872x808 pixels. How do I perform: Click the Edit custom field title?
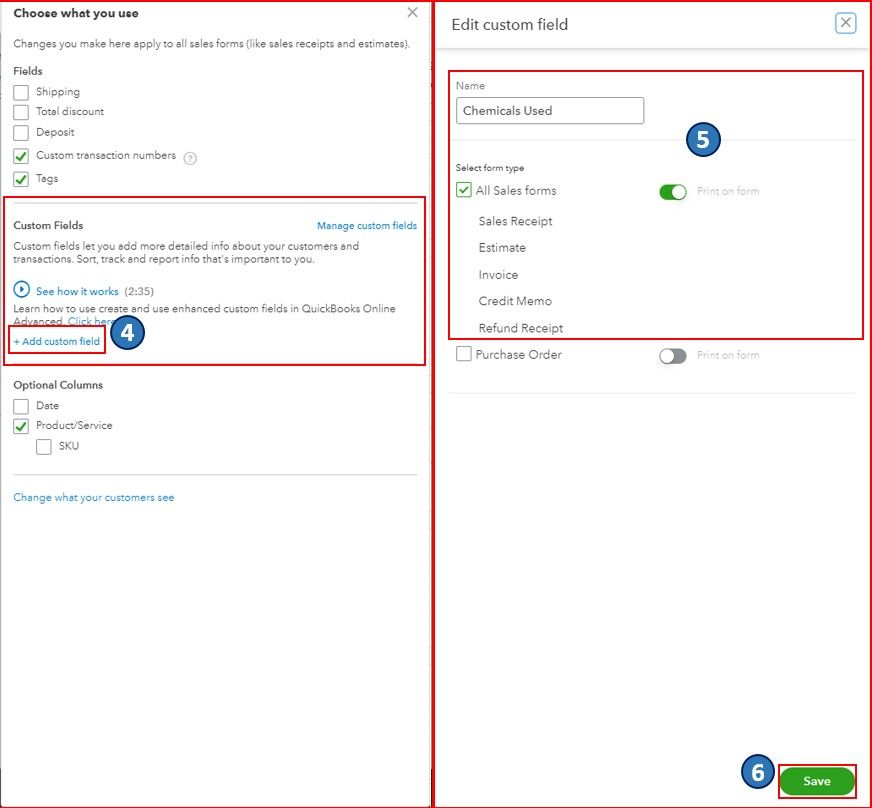point(509,24)
